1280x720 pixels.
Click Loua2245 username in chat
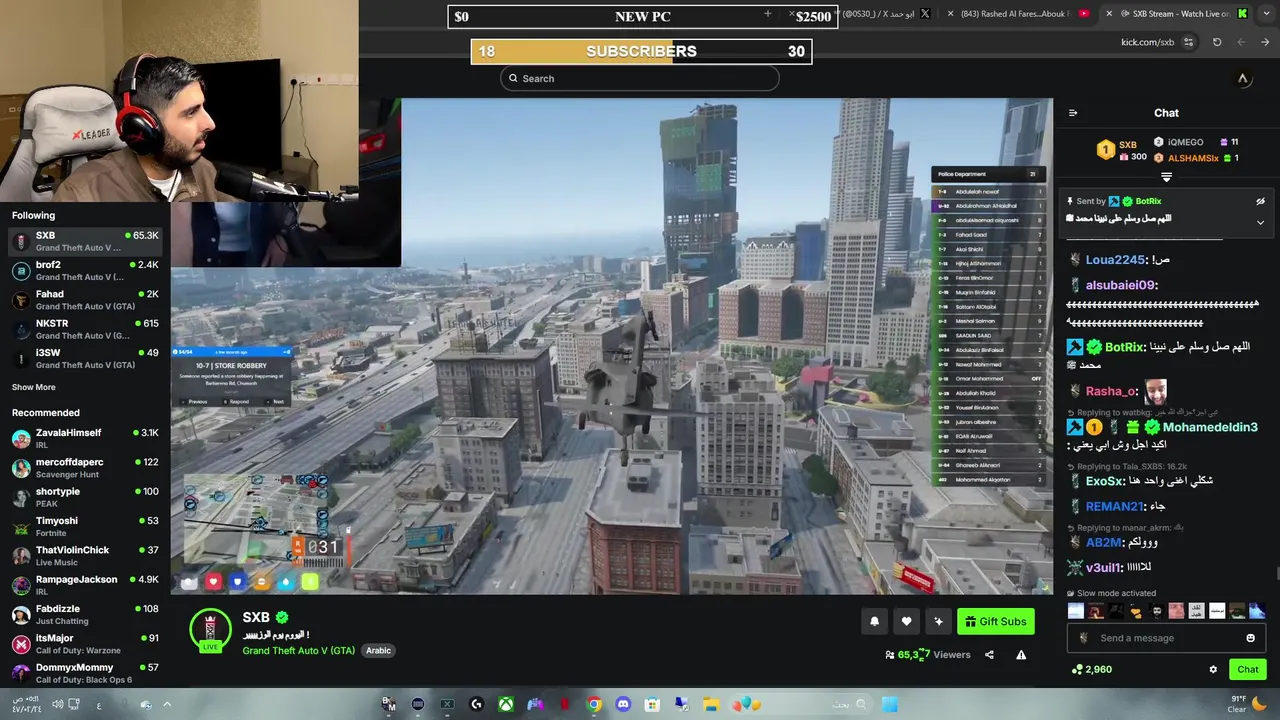tap(1115, 259)
